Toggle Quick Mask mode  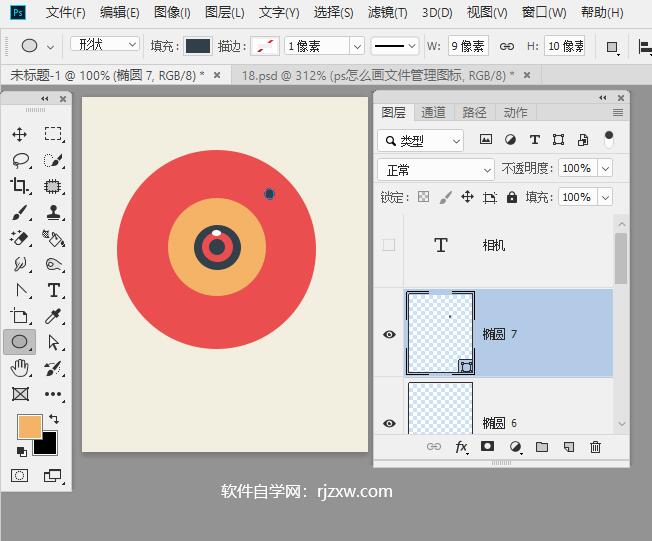pos(19,475)
